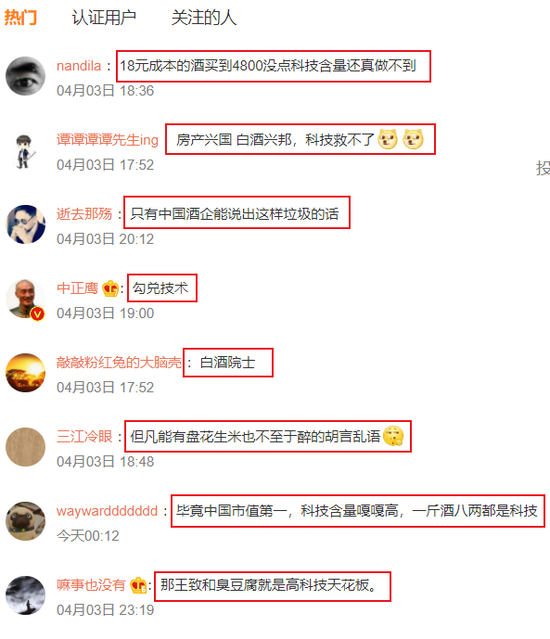
Task: Click 三江冷眼's plain beige avatar
Action: click(25, 447)
